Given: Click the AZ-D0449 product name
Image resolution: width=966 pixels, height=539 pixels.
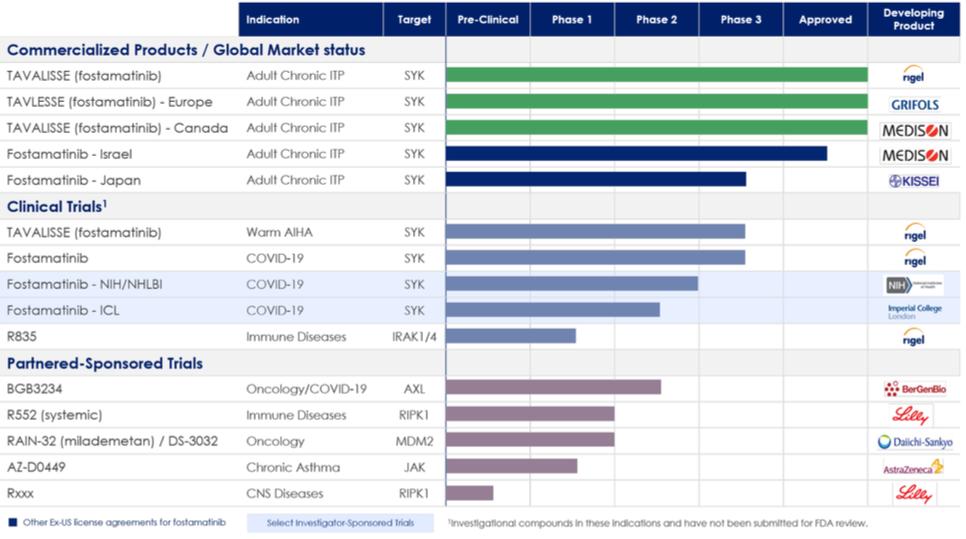Looking at the screenshot, I should pyautogui.click(x=36, y=467).
